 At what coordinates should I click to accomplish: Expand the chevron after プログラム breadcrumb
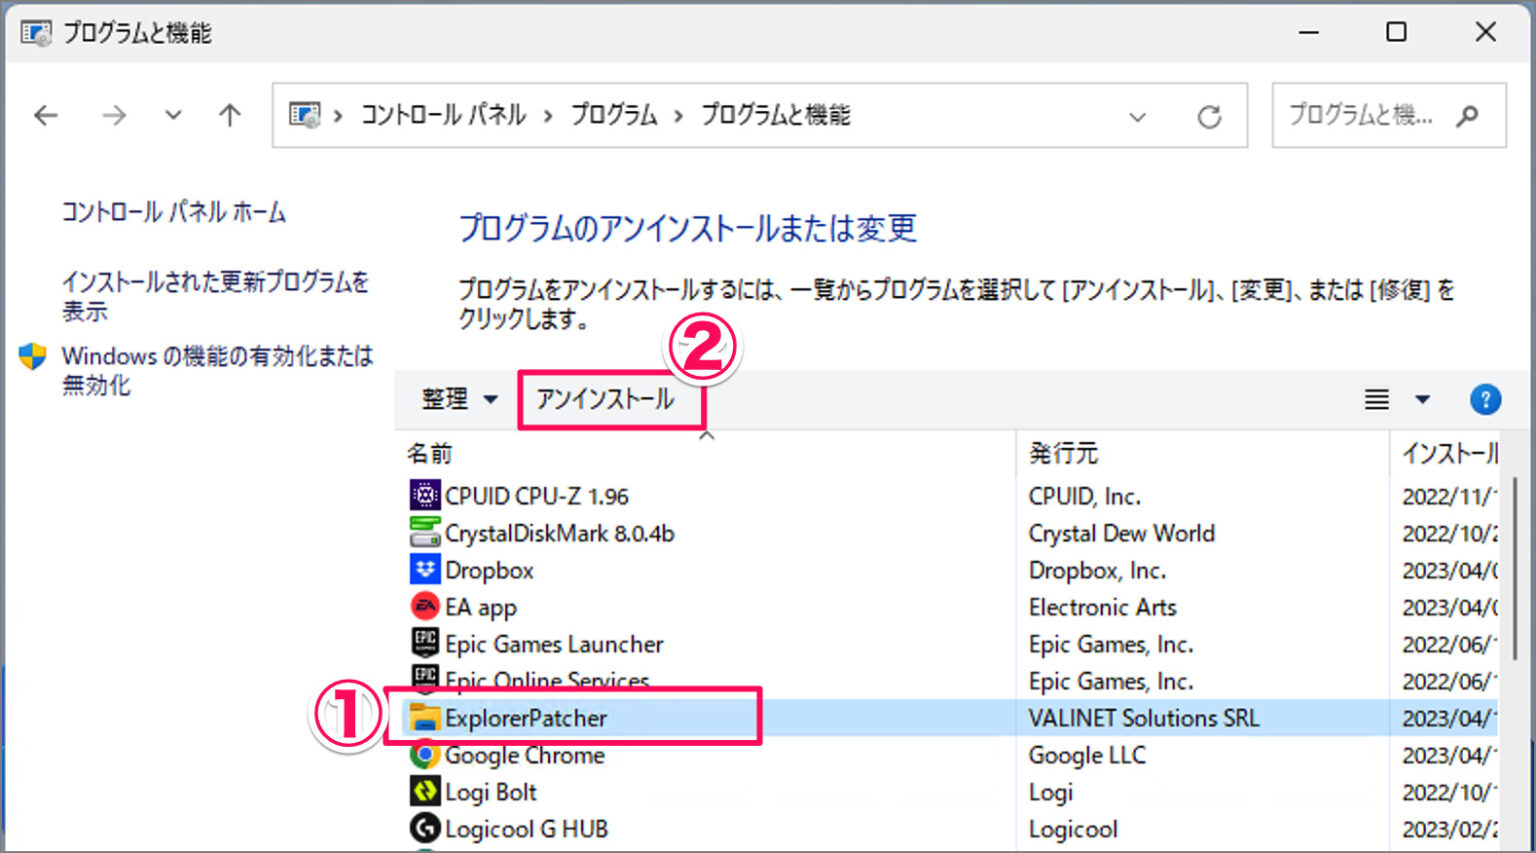(678, 116)
